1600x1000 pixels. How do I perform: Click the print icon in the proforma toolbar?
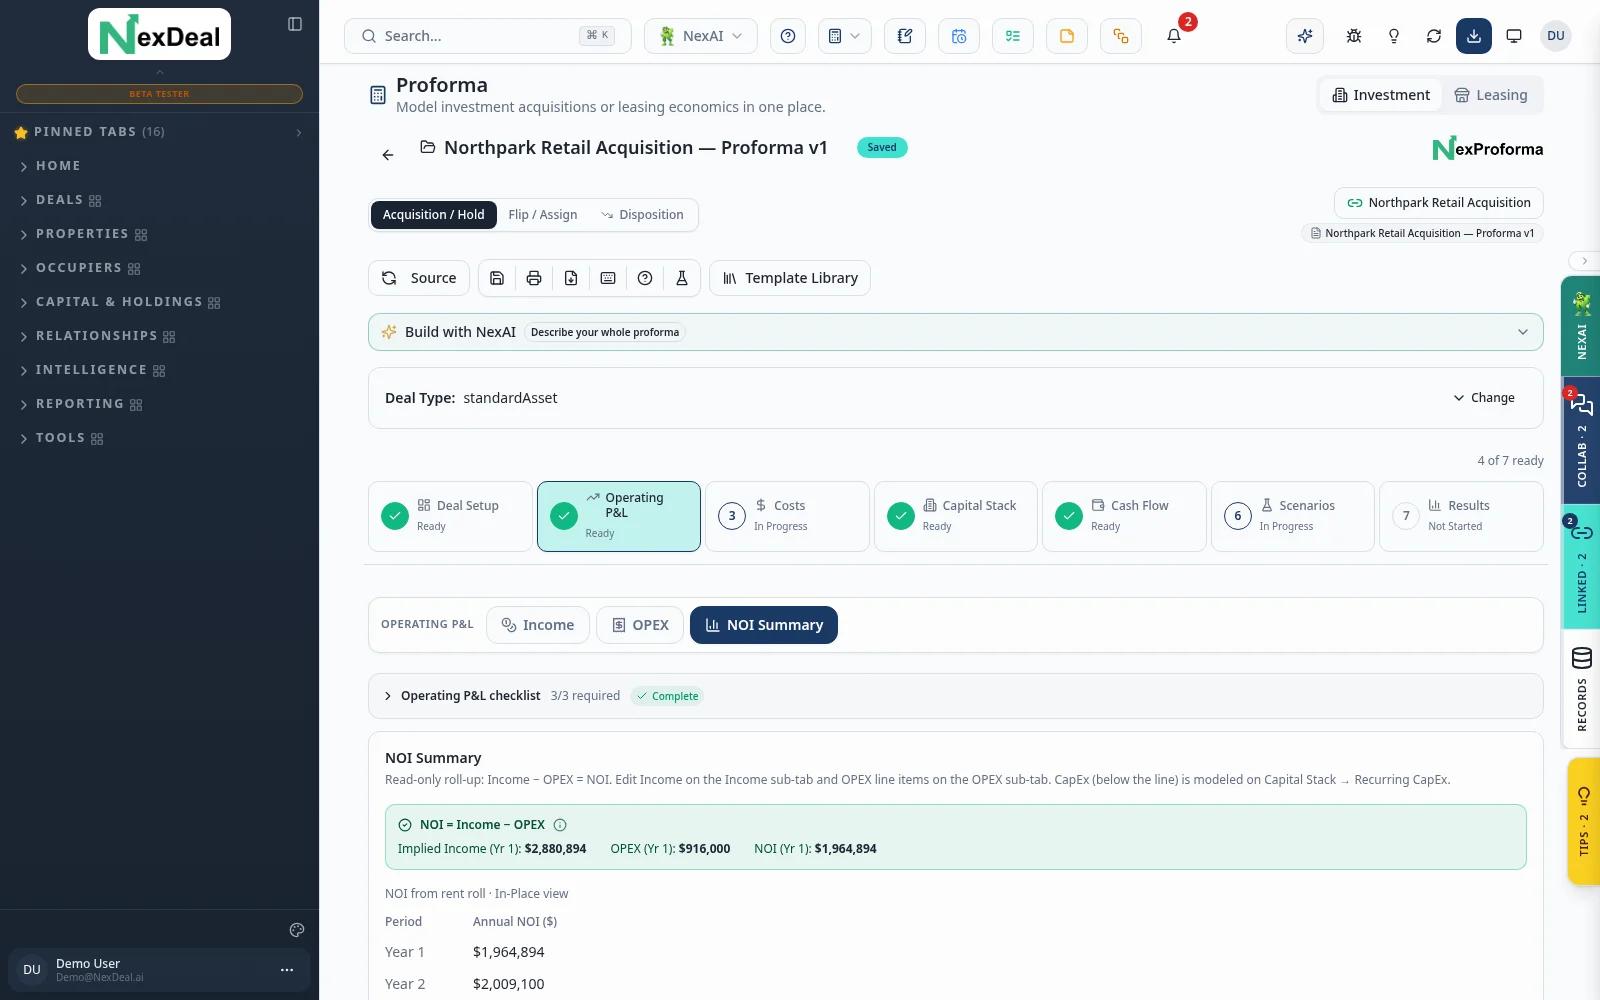tap(534, 278)
